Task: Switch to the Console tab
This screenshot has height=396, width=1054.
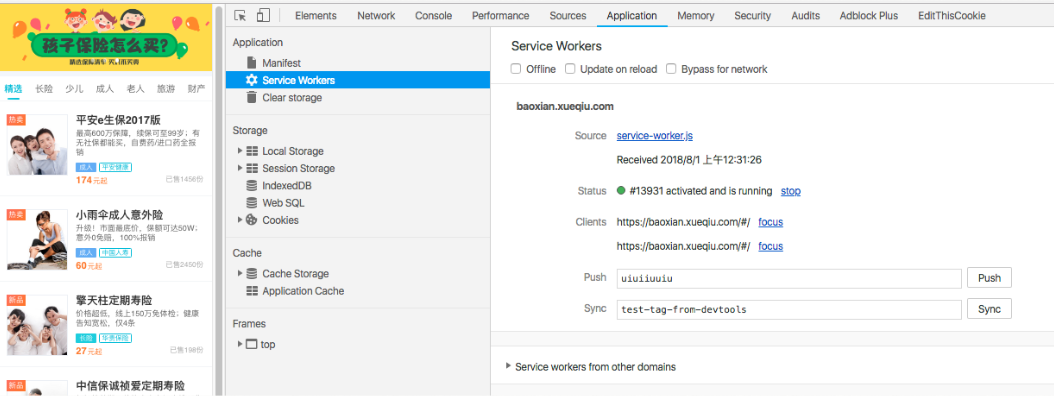Action: [434, 15]
